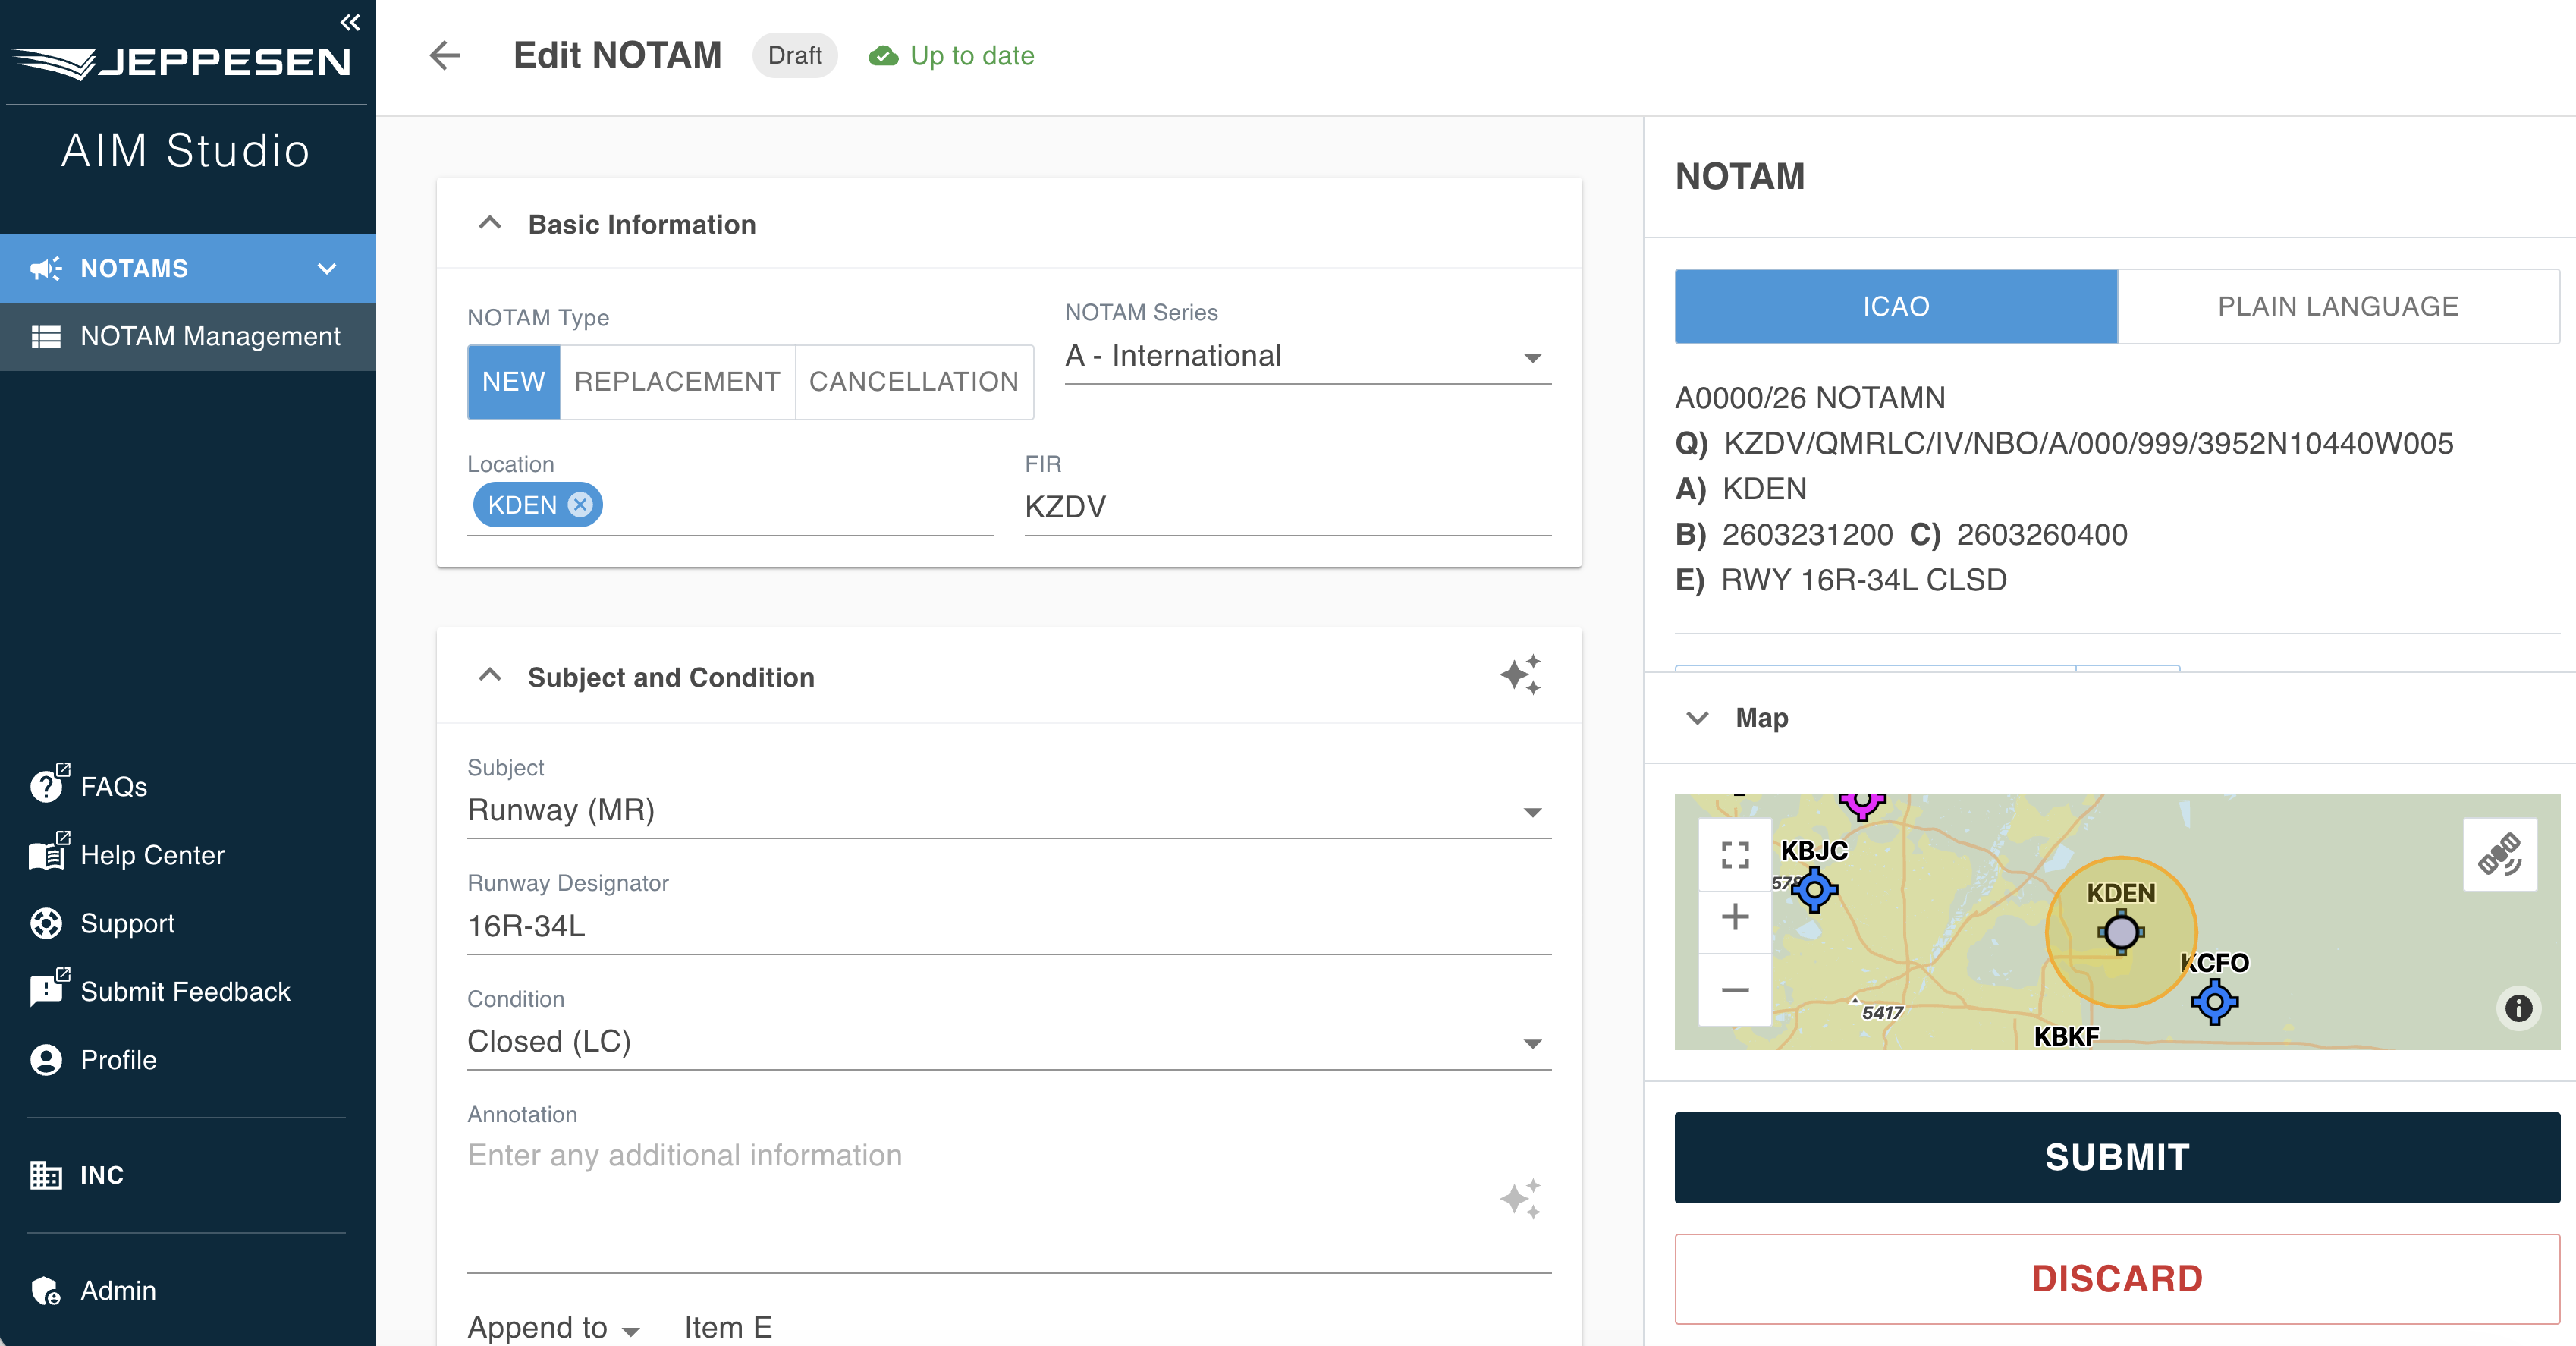Collapse the sidebar with double-chevron icon
The height and width of the screenshot is (1346, 2576).
click(350, 22)
